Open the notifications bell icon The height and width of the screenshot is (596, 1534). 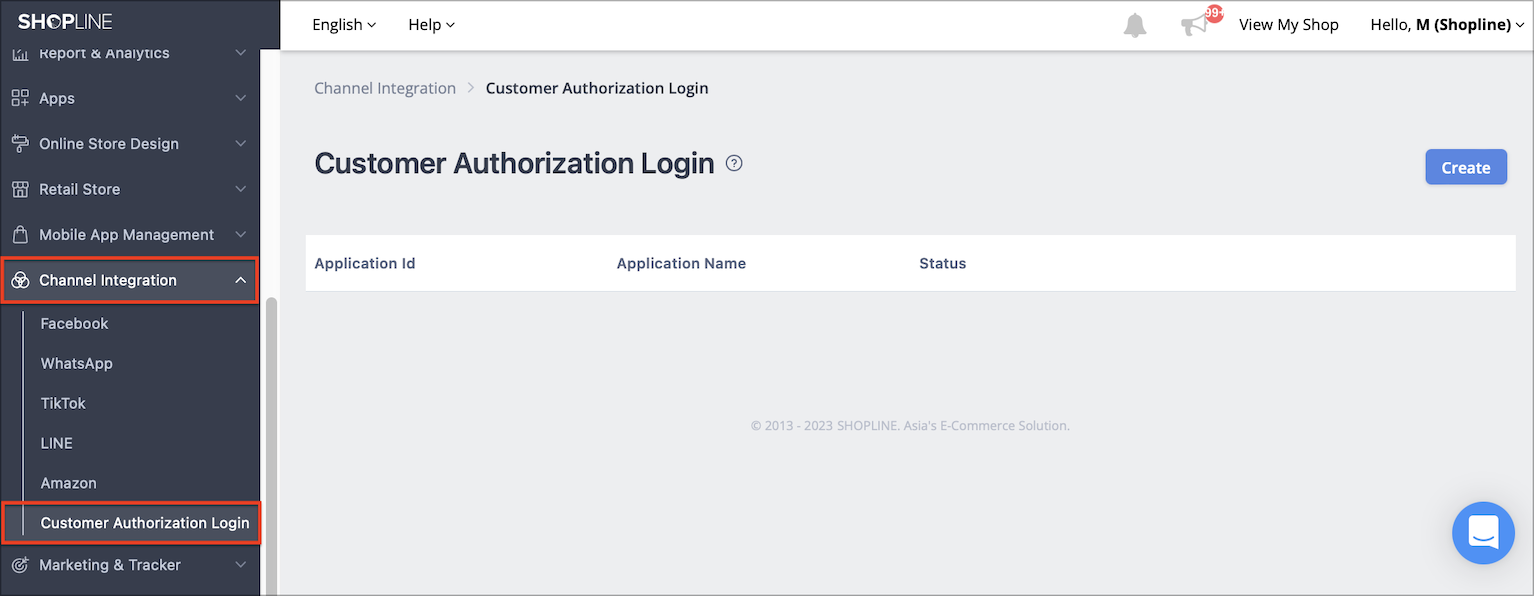click(1134, 24)
